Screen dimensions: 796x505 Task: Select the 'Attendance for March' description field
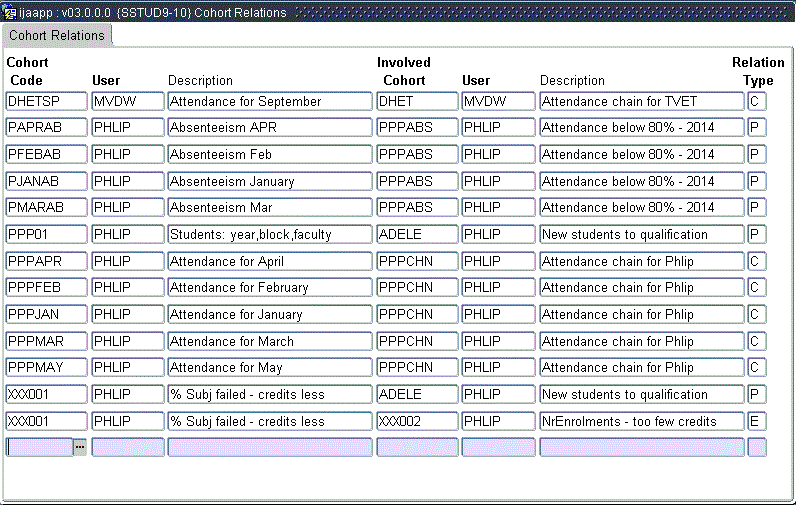270,341
